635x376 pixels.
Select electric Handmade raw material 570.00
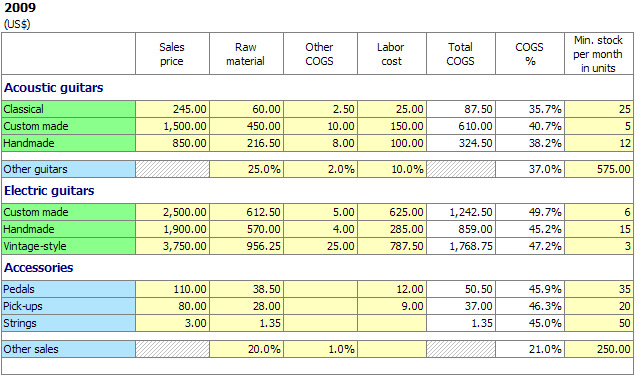tap(247, 229)
